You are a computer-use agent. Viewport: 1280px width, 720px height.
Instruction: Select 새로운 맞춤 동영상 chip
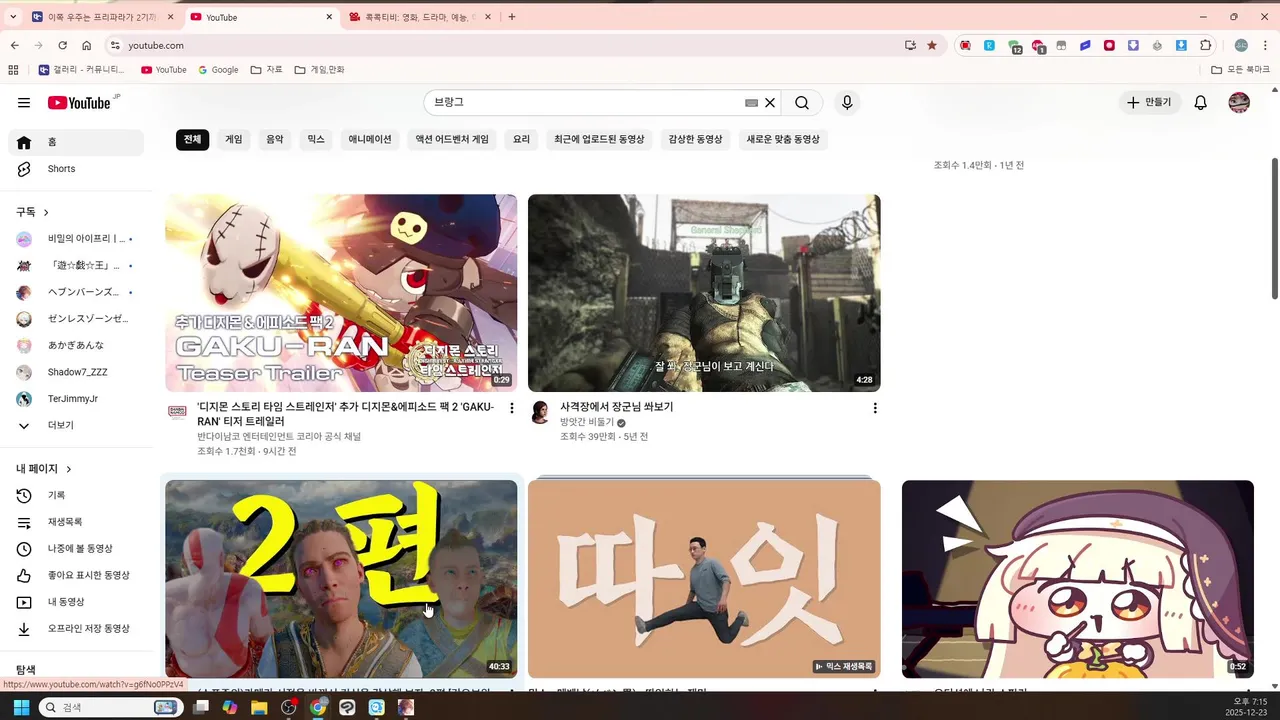[x=783, y=140]
